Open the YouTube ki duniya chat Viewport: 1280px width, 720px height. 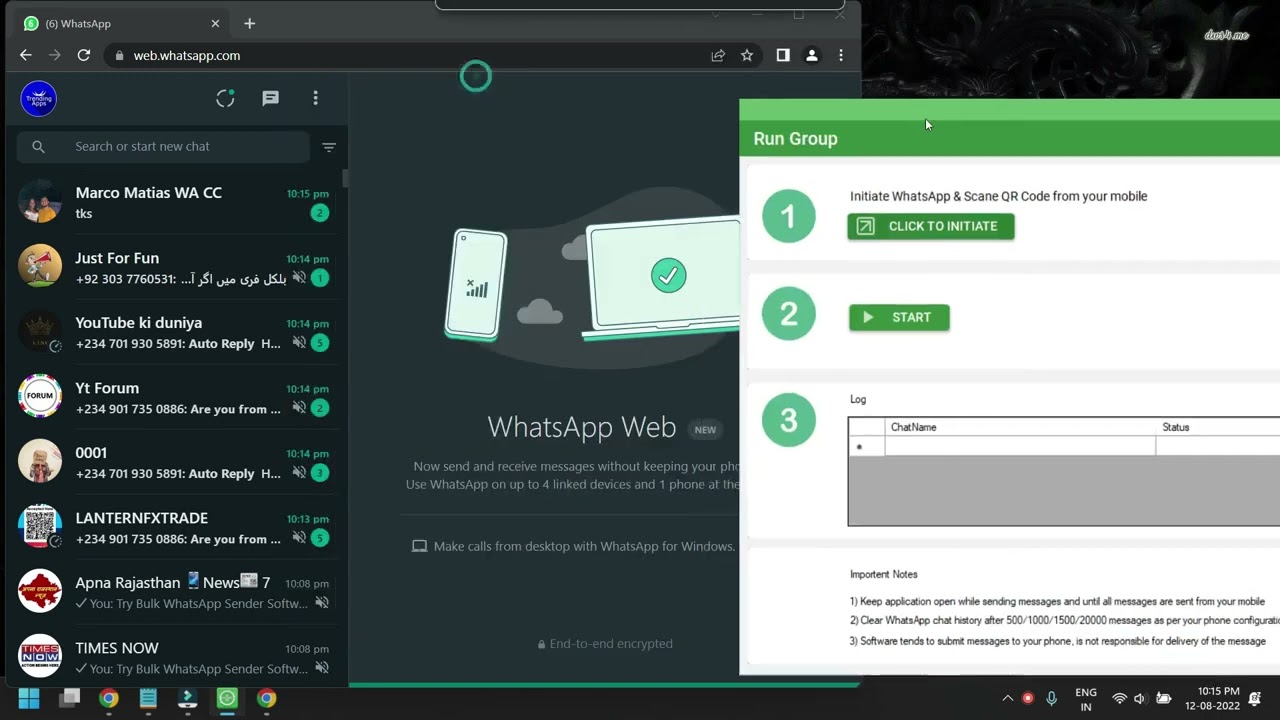[174, 332]
